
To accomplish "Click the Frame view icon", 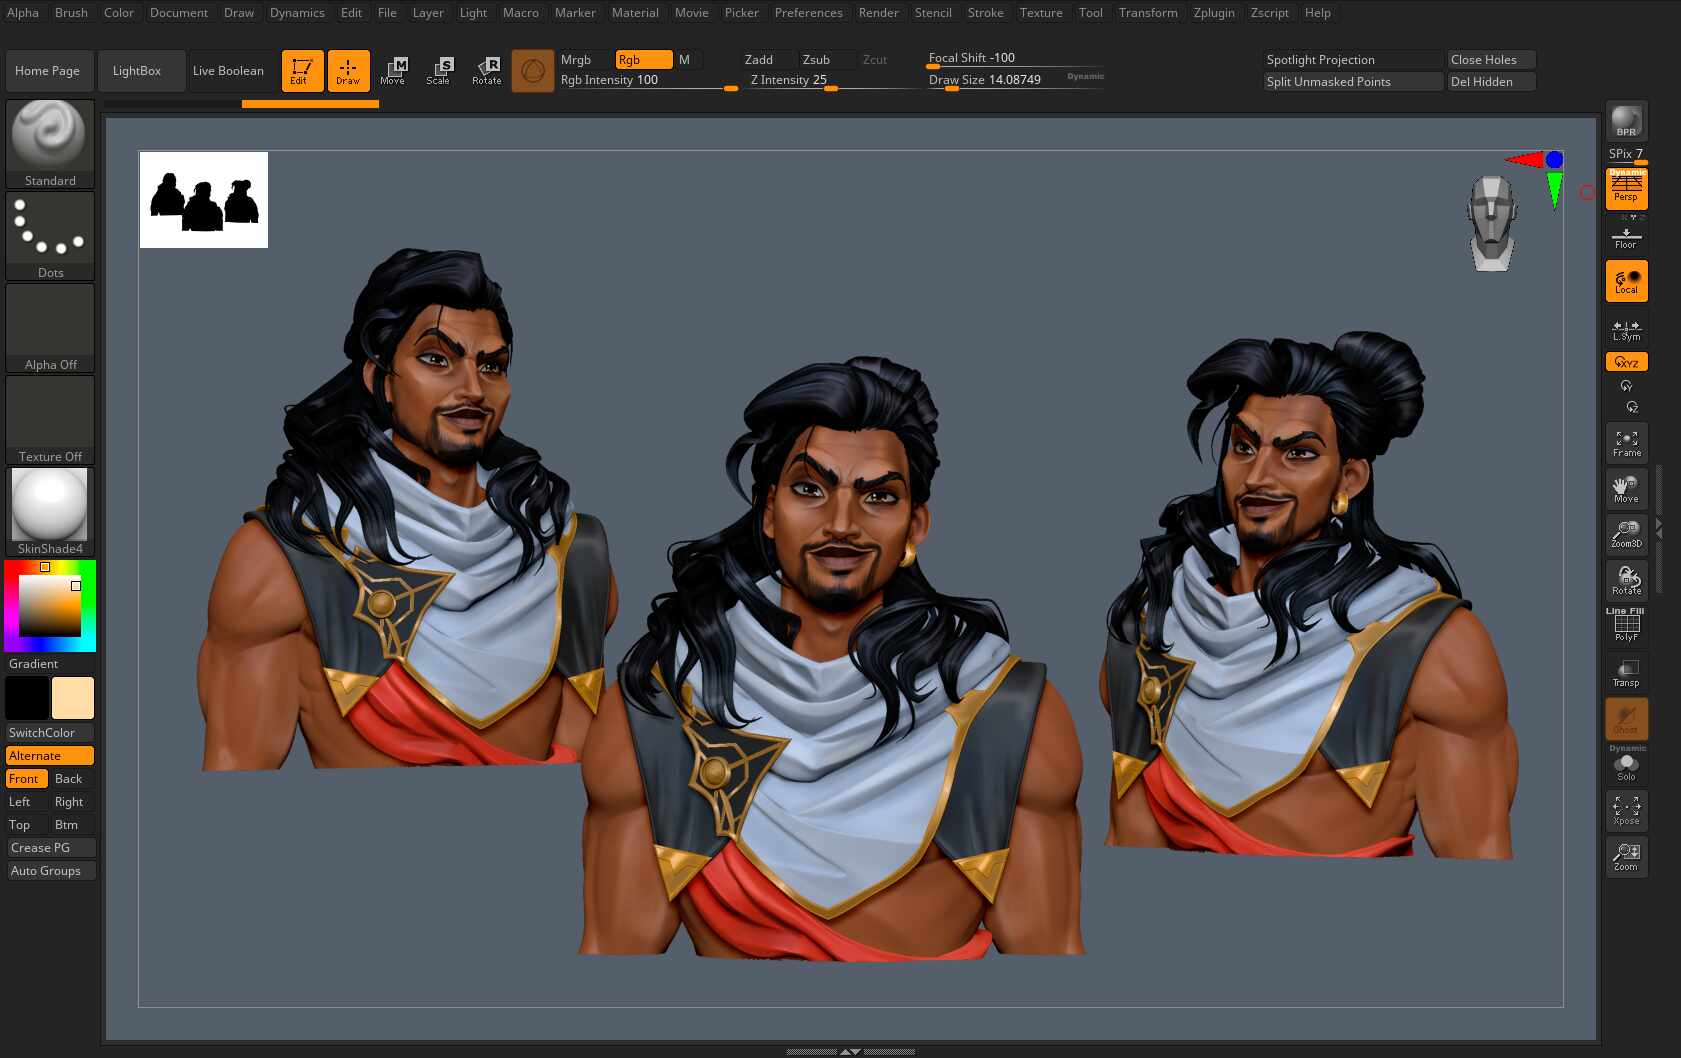I will tap(1626, 443).
